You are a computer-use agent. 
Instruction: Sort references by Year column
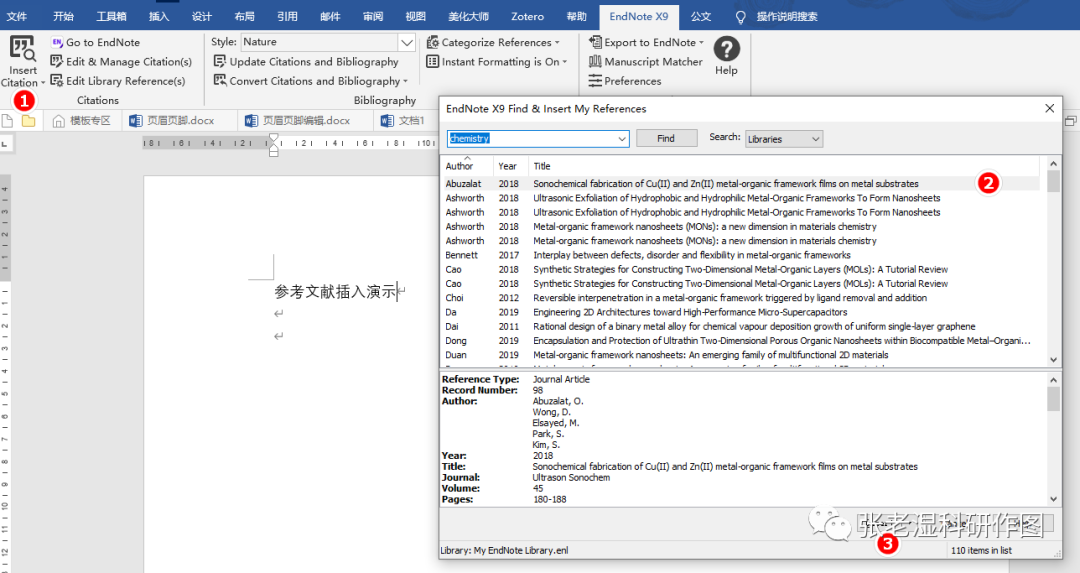[x=510, y=166]
